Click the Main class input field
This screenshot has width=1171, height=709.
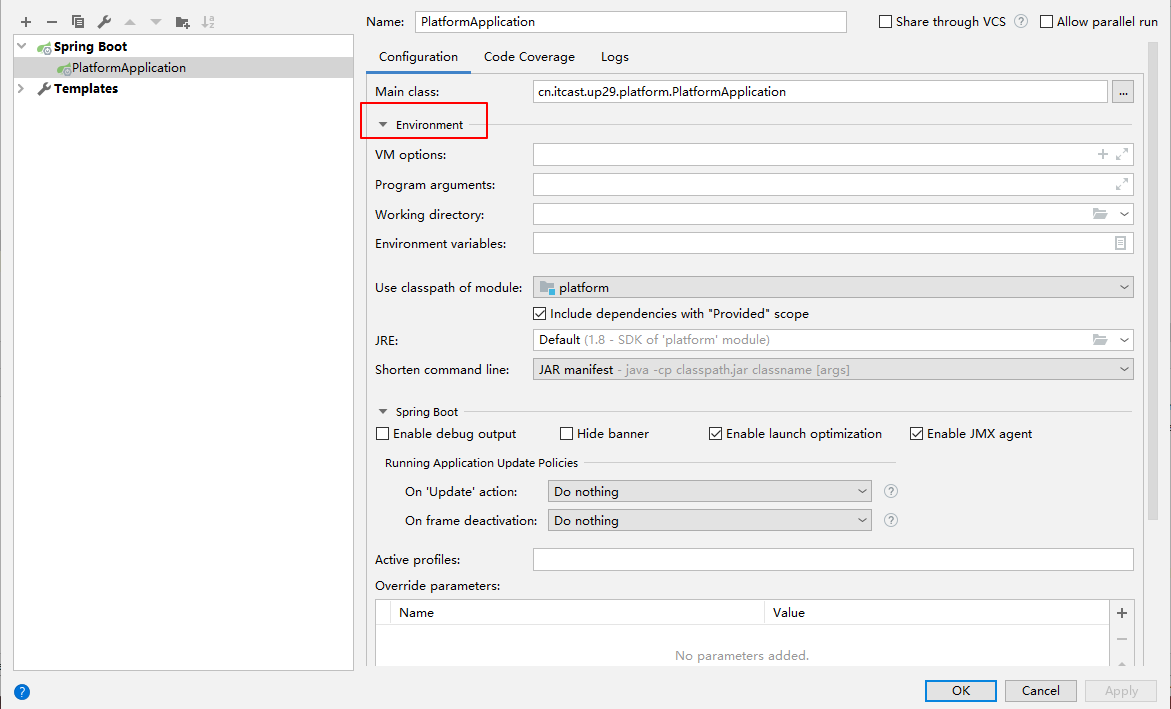pyautogui.click(x=820, y=92)
